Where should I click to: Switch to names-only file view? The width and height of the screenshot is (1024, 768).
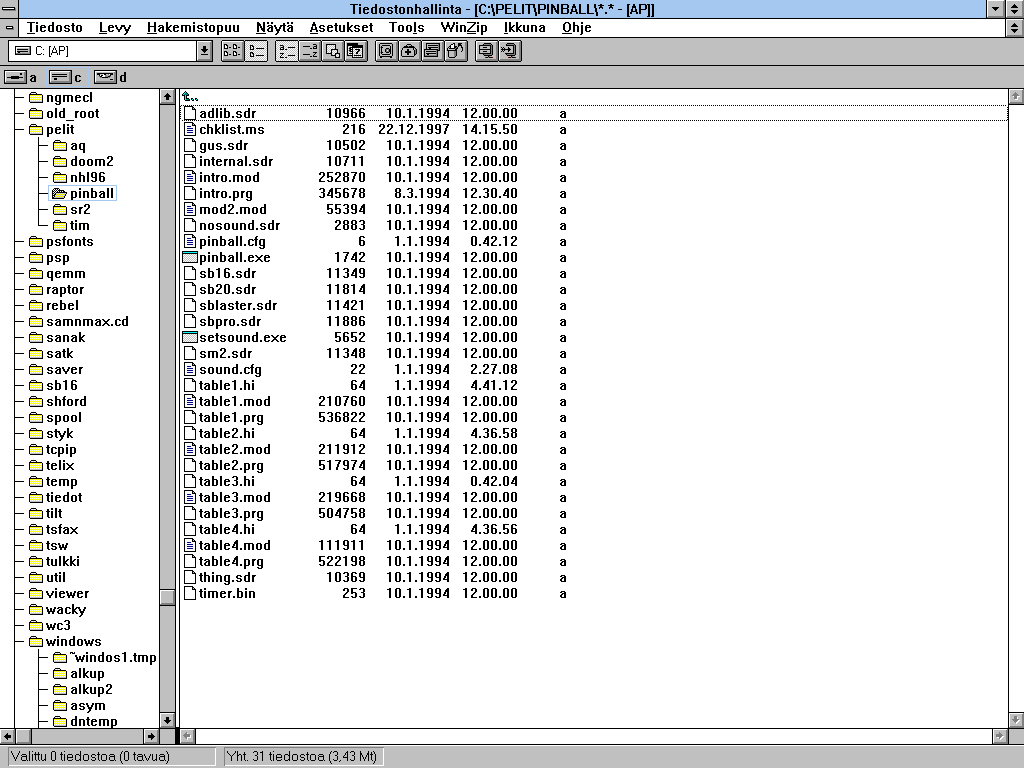(232, 51)
